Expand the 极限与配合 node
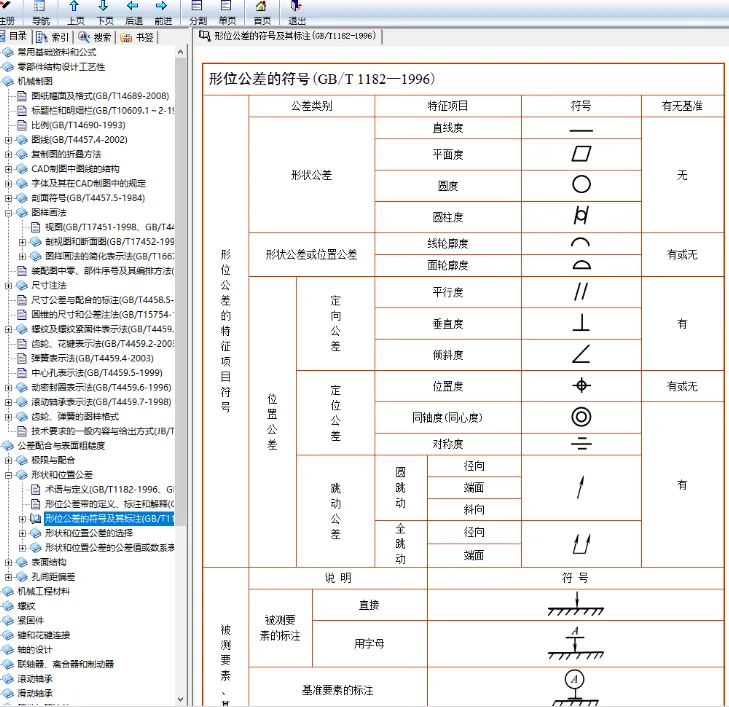 tap(8, 461)
